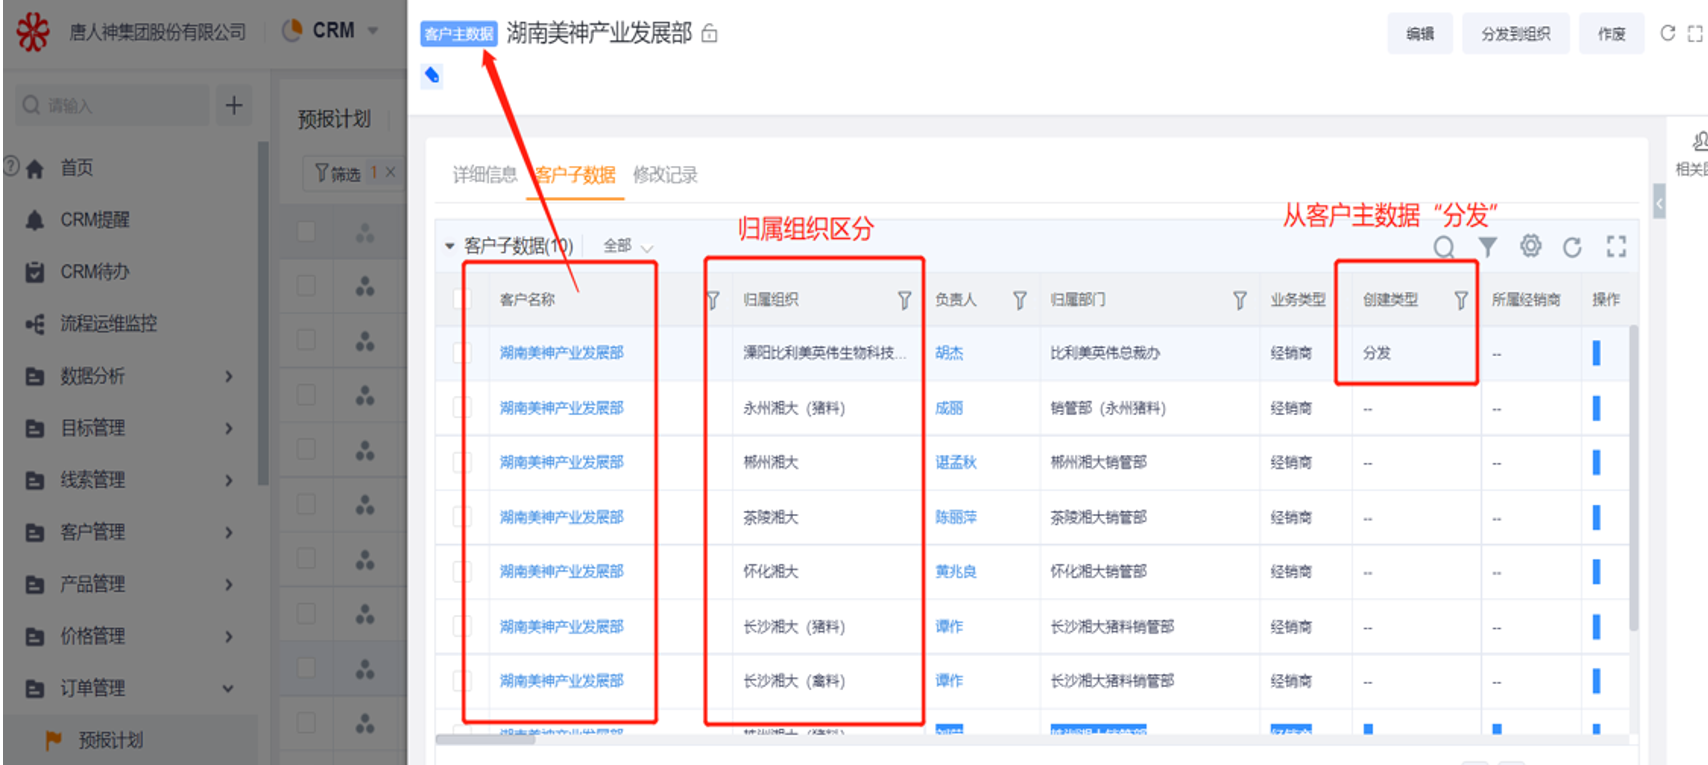
Task: Click the 相关 panel icon at right edge
Action: pyautogui.click(x=1698, y=142)
